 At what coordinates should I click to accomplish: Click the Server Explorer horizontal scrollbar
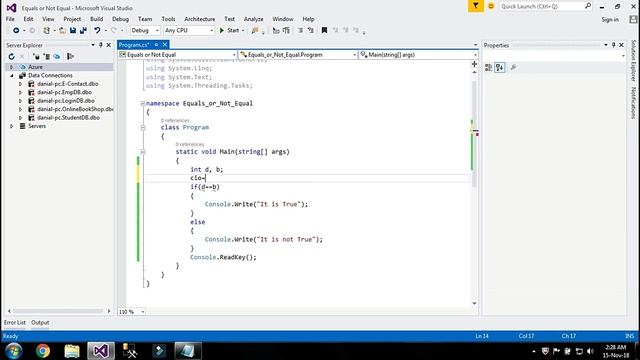(59, 311)
